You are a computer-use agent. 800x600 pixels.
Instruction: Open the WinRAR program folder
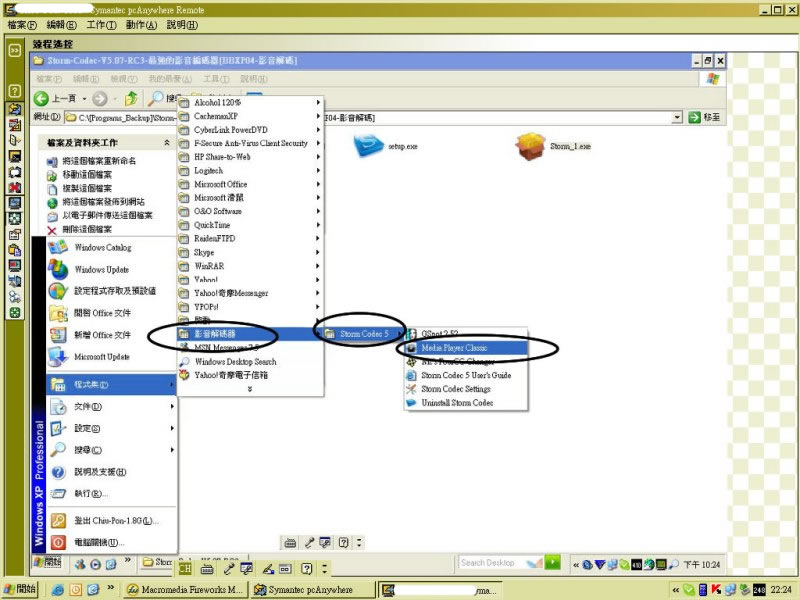point(251,266)
